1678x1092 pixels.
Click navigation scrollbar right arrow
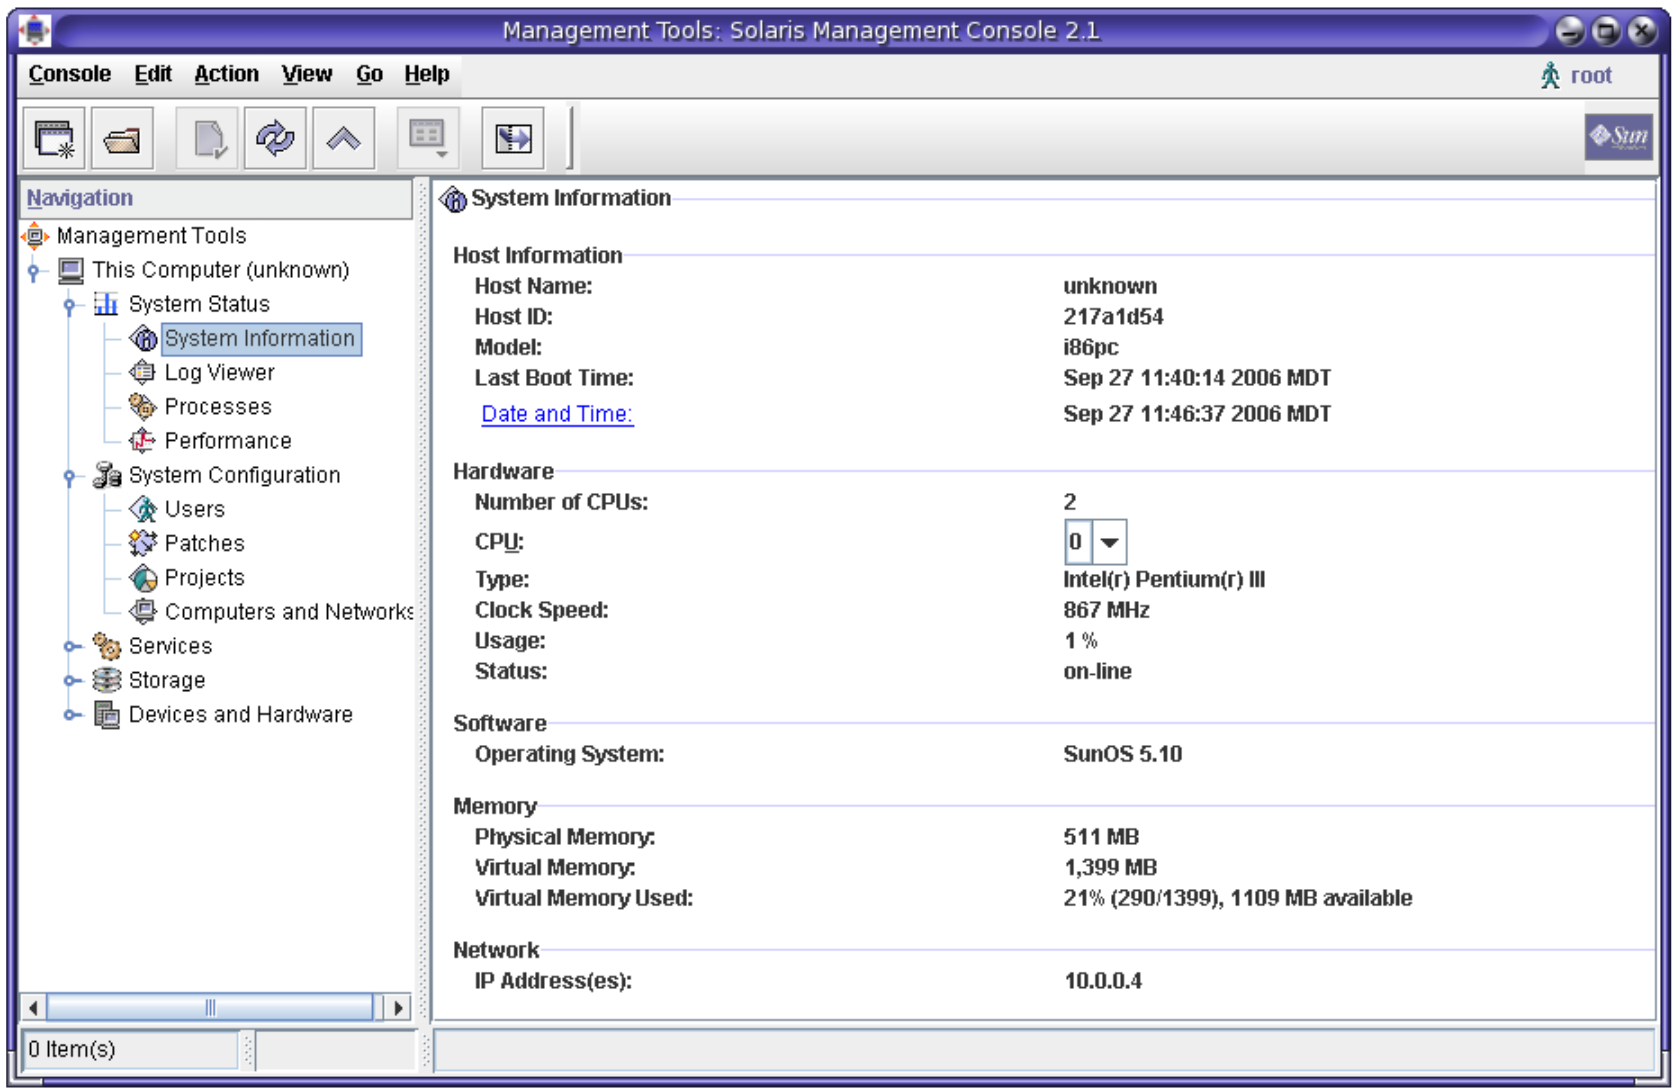[399, 1007]
